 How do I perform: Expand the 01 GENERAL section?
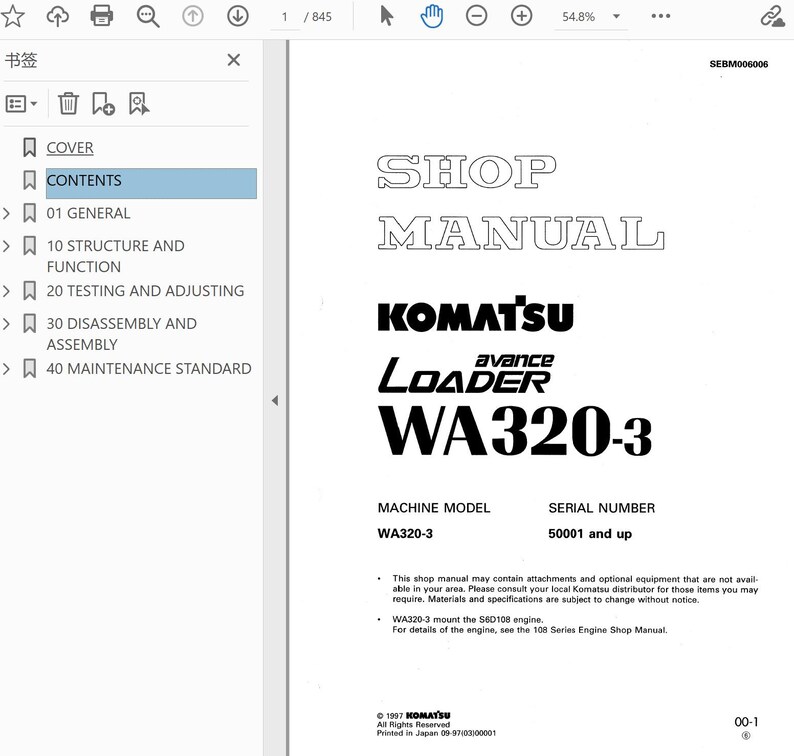pyautogui.click(x=7, y=214)
